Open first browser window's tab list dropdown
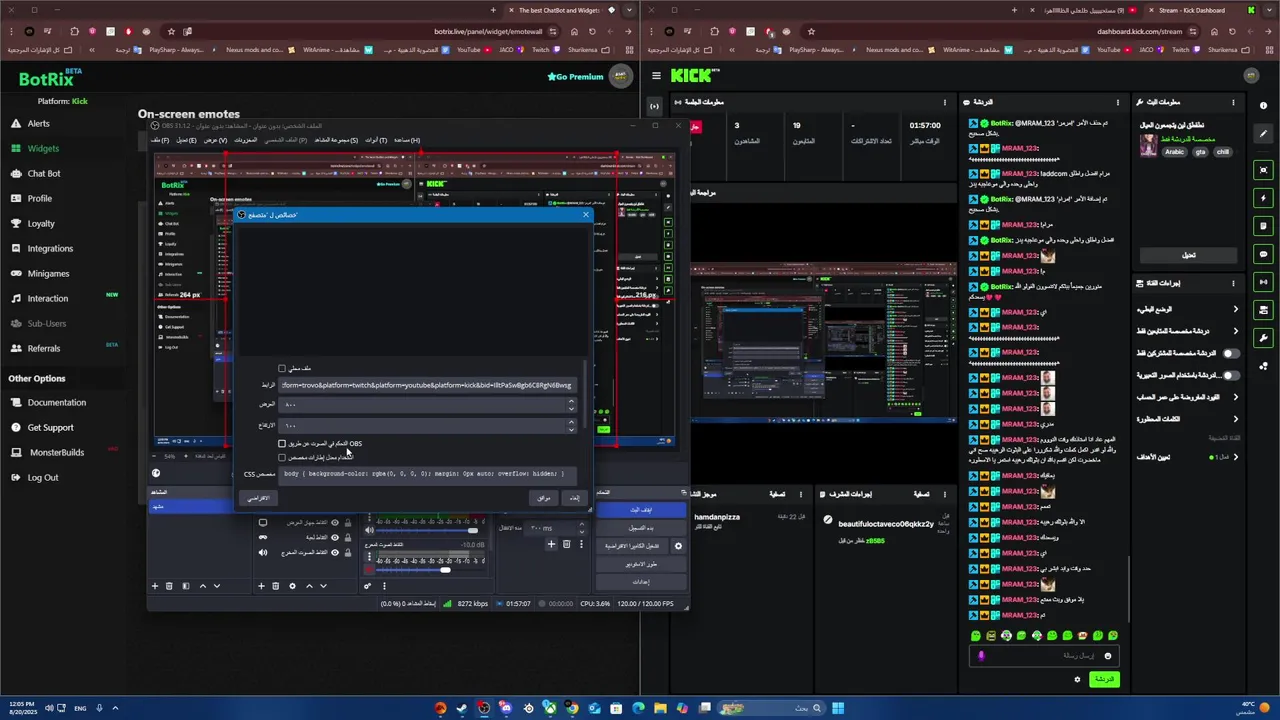 click(628, 10)
